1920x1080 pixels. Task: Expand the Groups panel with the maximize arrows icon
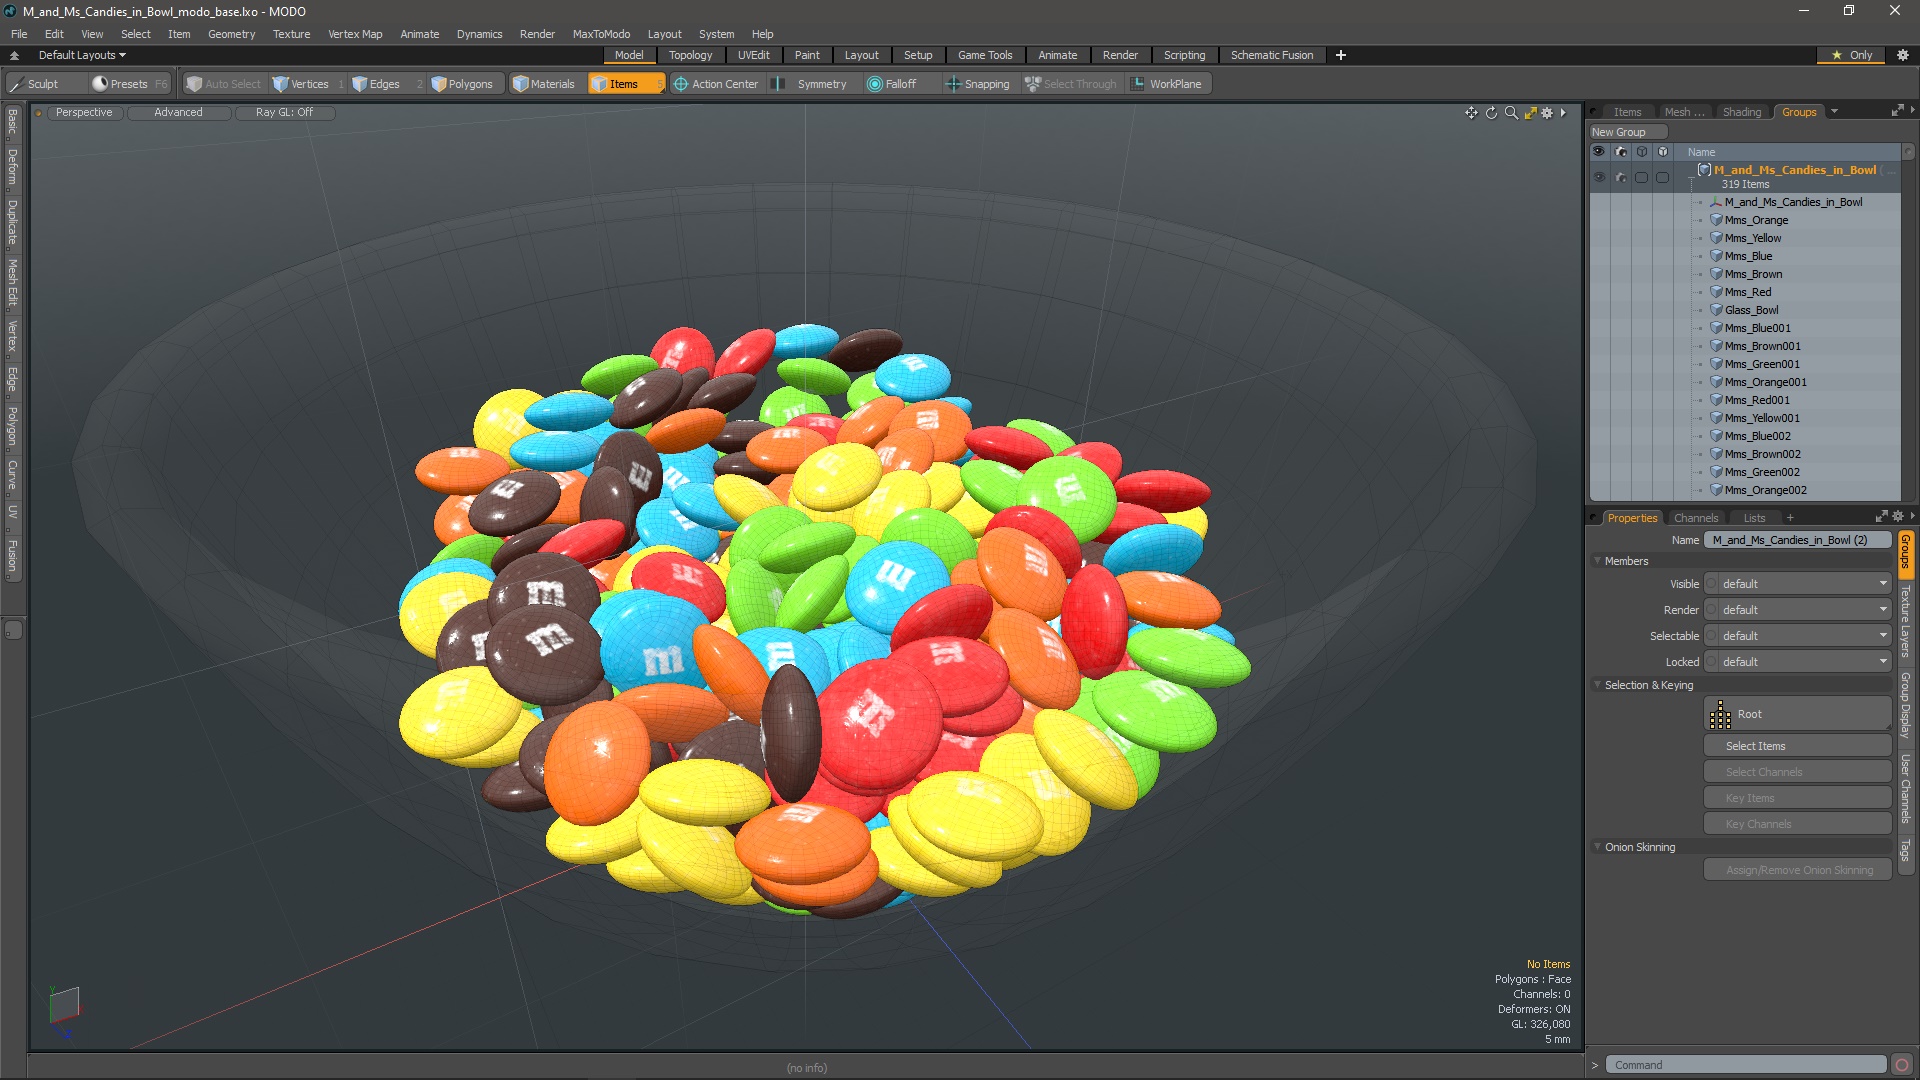(x=1897, y=111)
